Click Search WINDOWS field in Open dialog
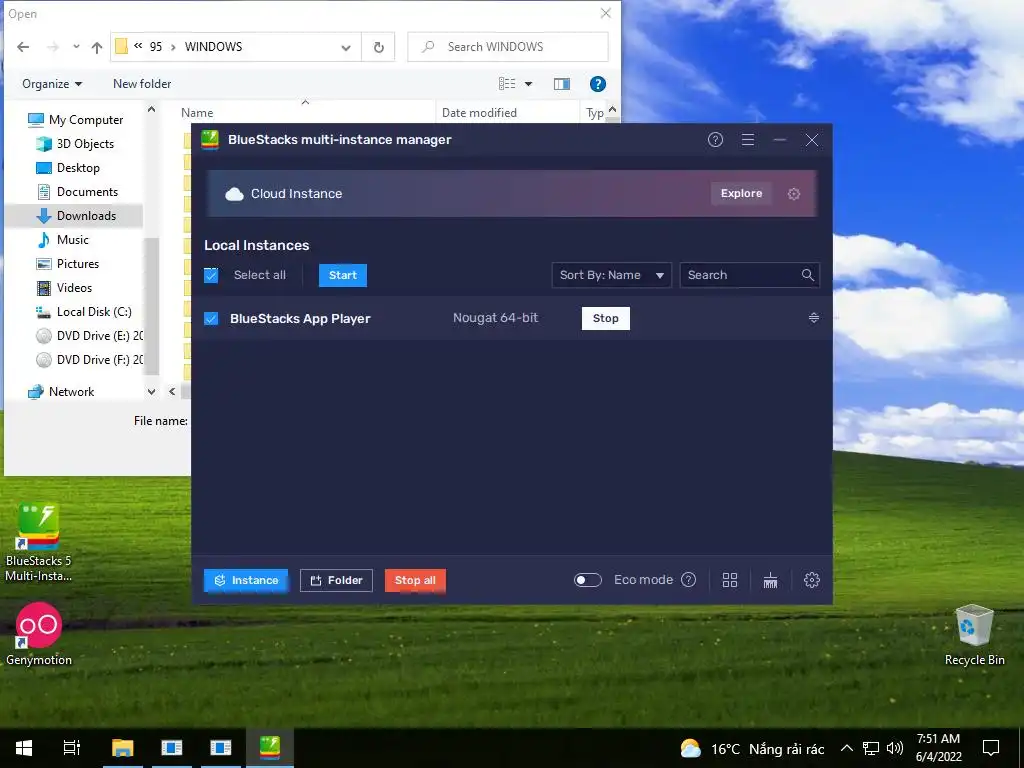Viewport: 1024px width, 768px height. coord(508,47)
